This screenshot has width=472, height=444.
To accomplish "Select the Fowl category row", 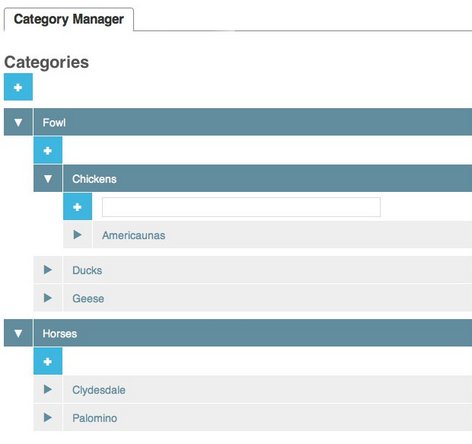I will [x=253, y=122].
